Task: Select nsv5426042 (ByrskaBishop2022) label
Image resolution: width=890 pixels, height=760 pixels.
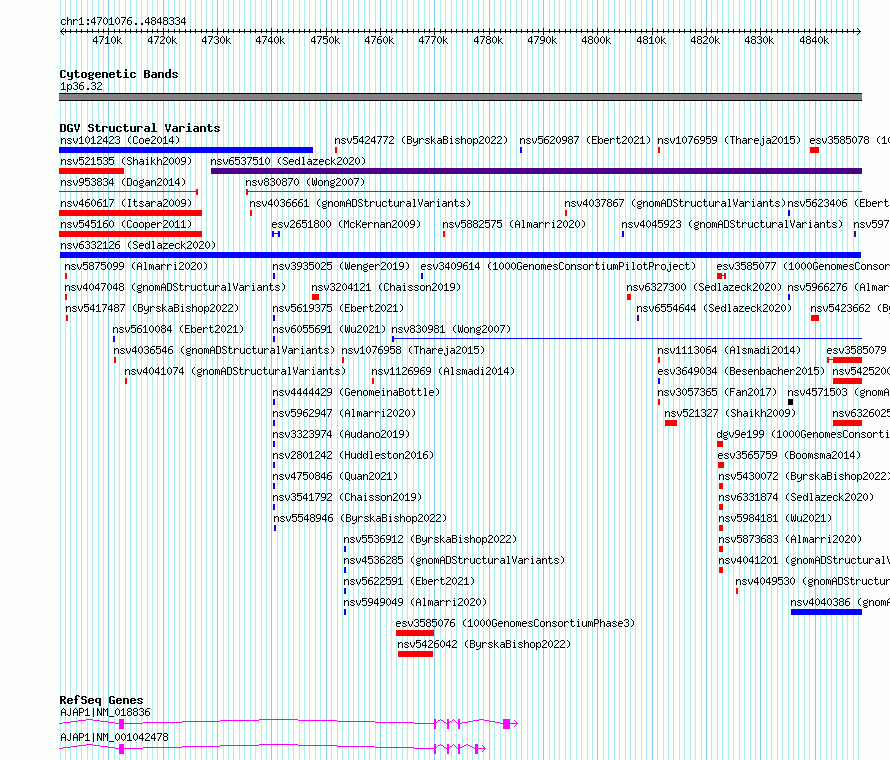Action: (484, 644)
